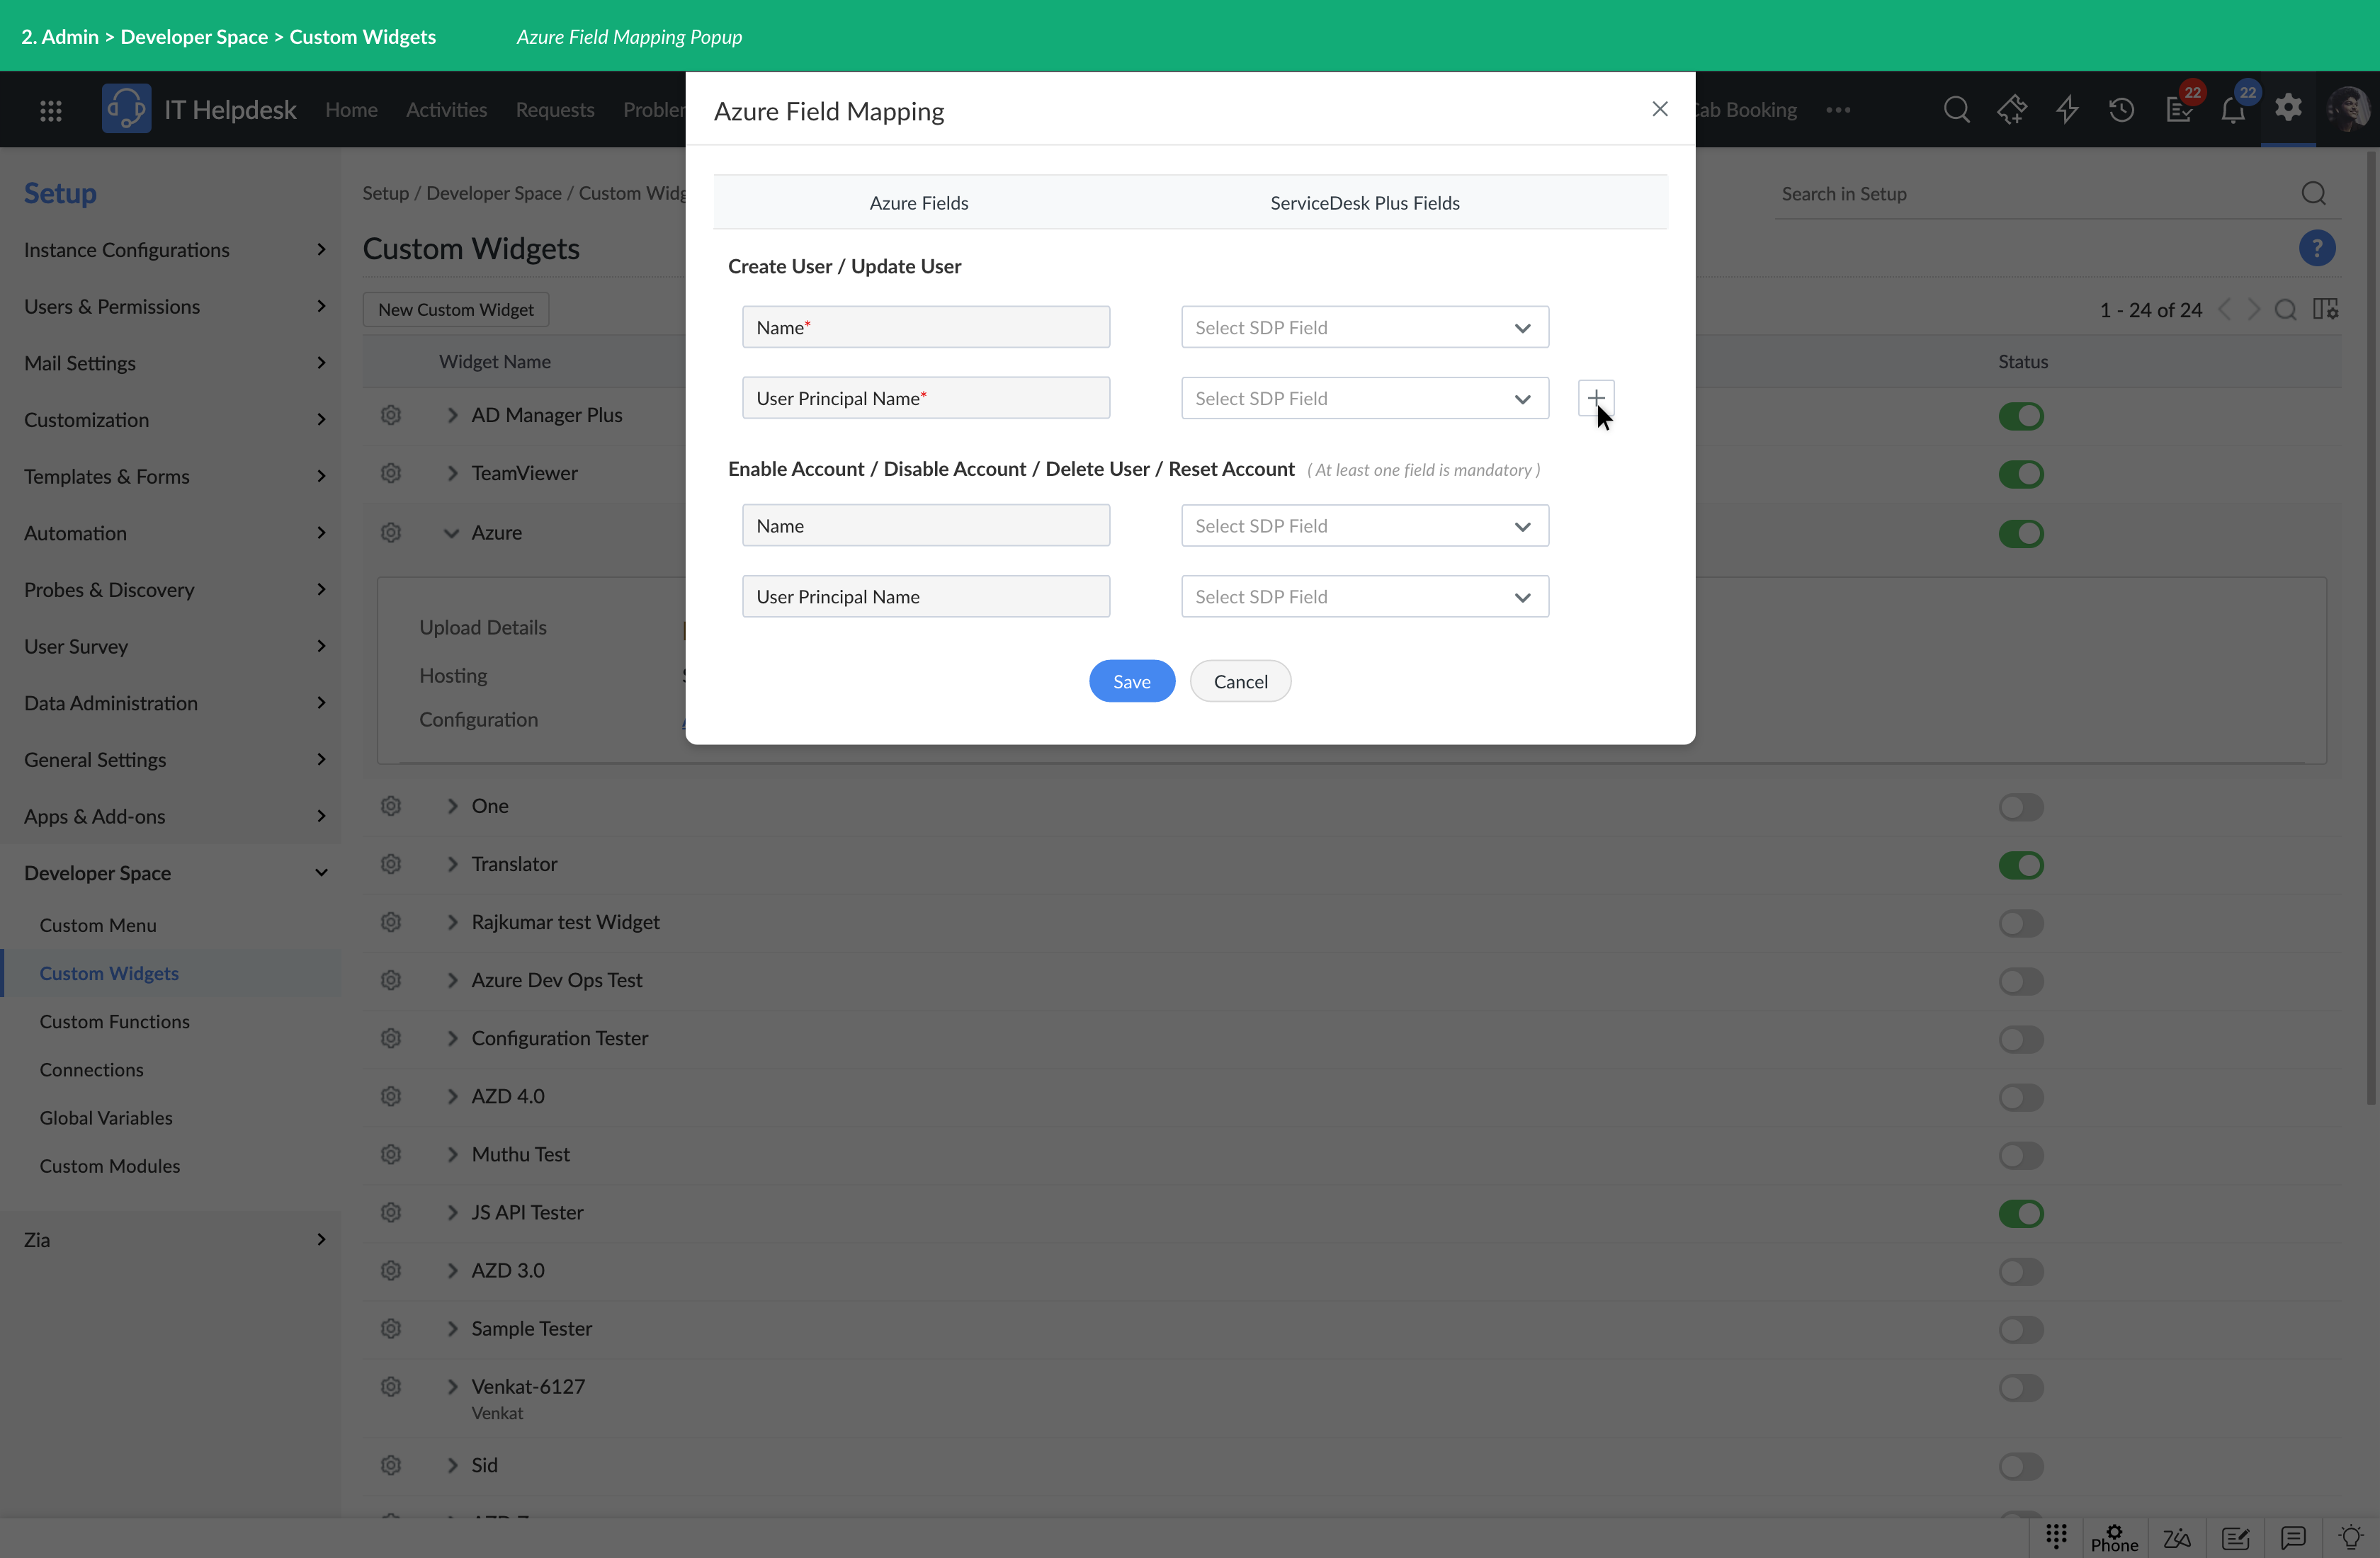This screenshot has width=2380, height=1558.
Task: Save the Azure field mapping
Action: pos(1132,681)
